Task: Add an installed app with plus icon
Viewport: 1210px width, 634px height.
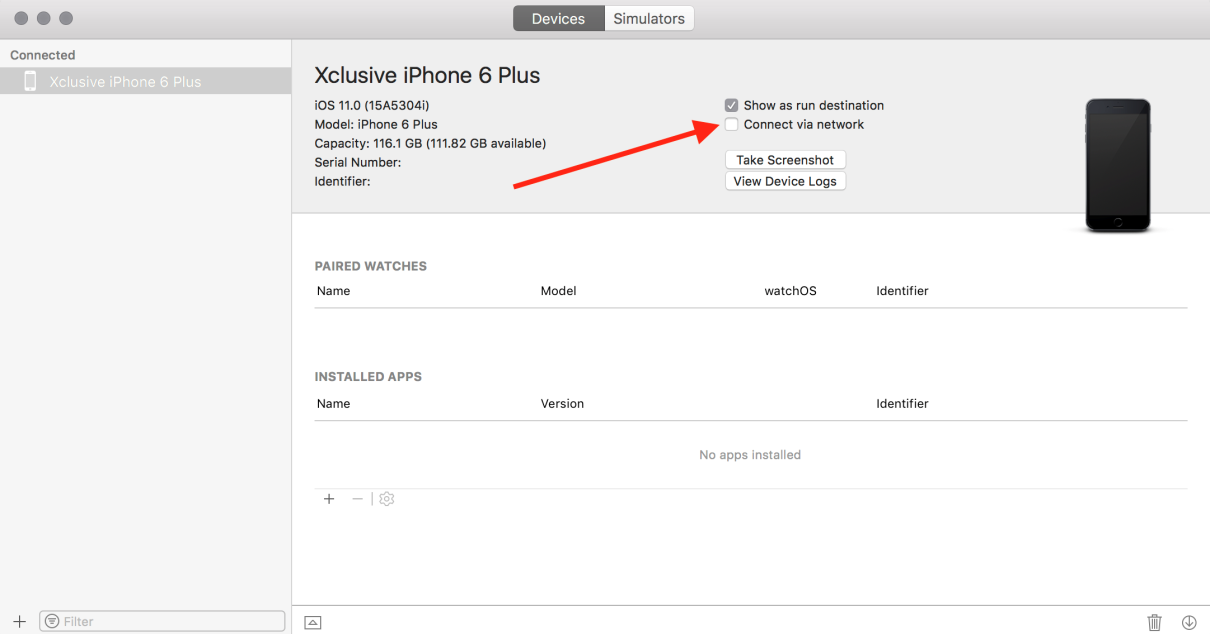Action: point(328,498)
